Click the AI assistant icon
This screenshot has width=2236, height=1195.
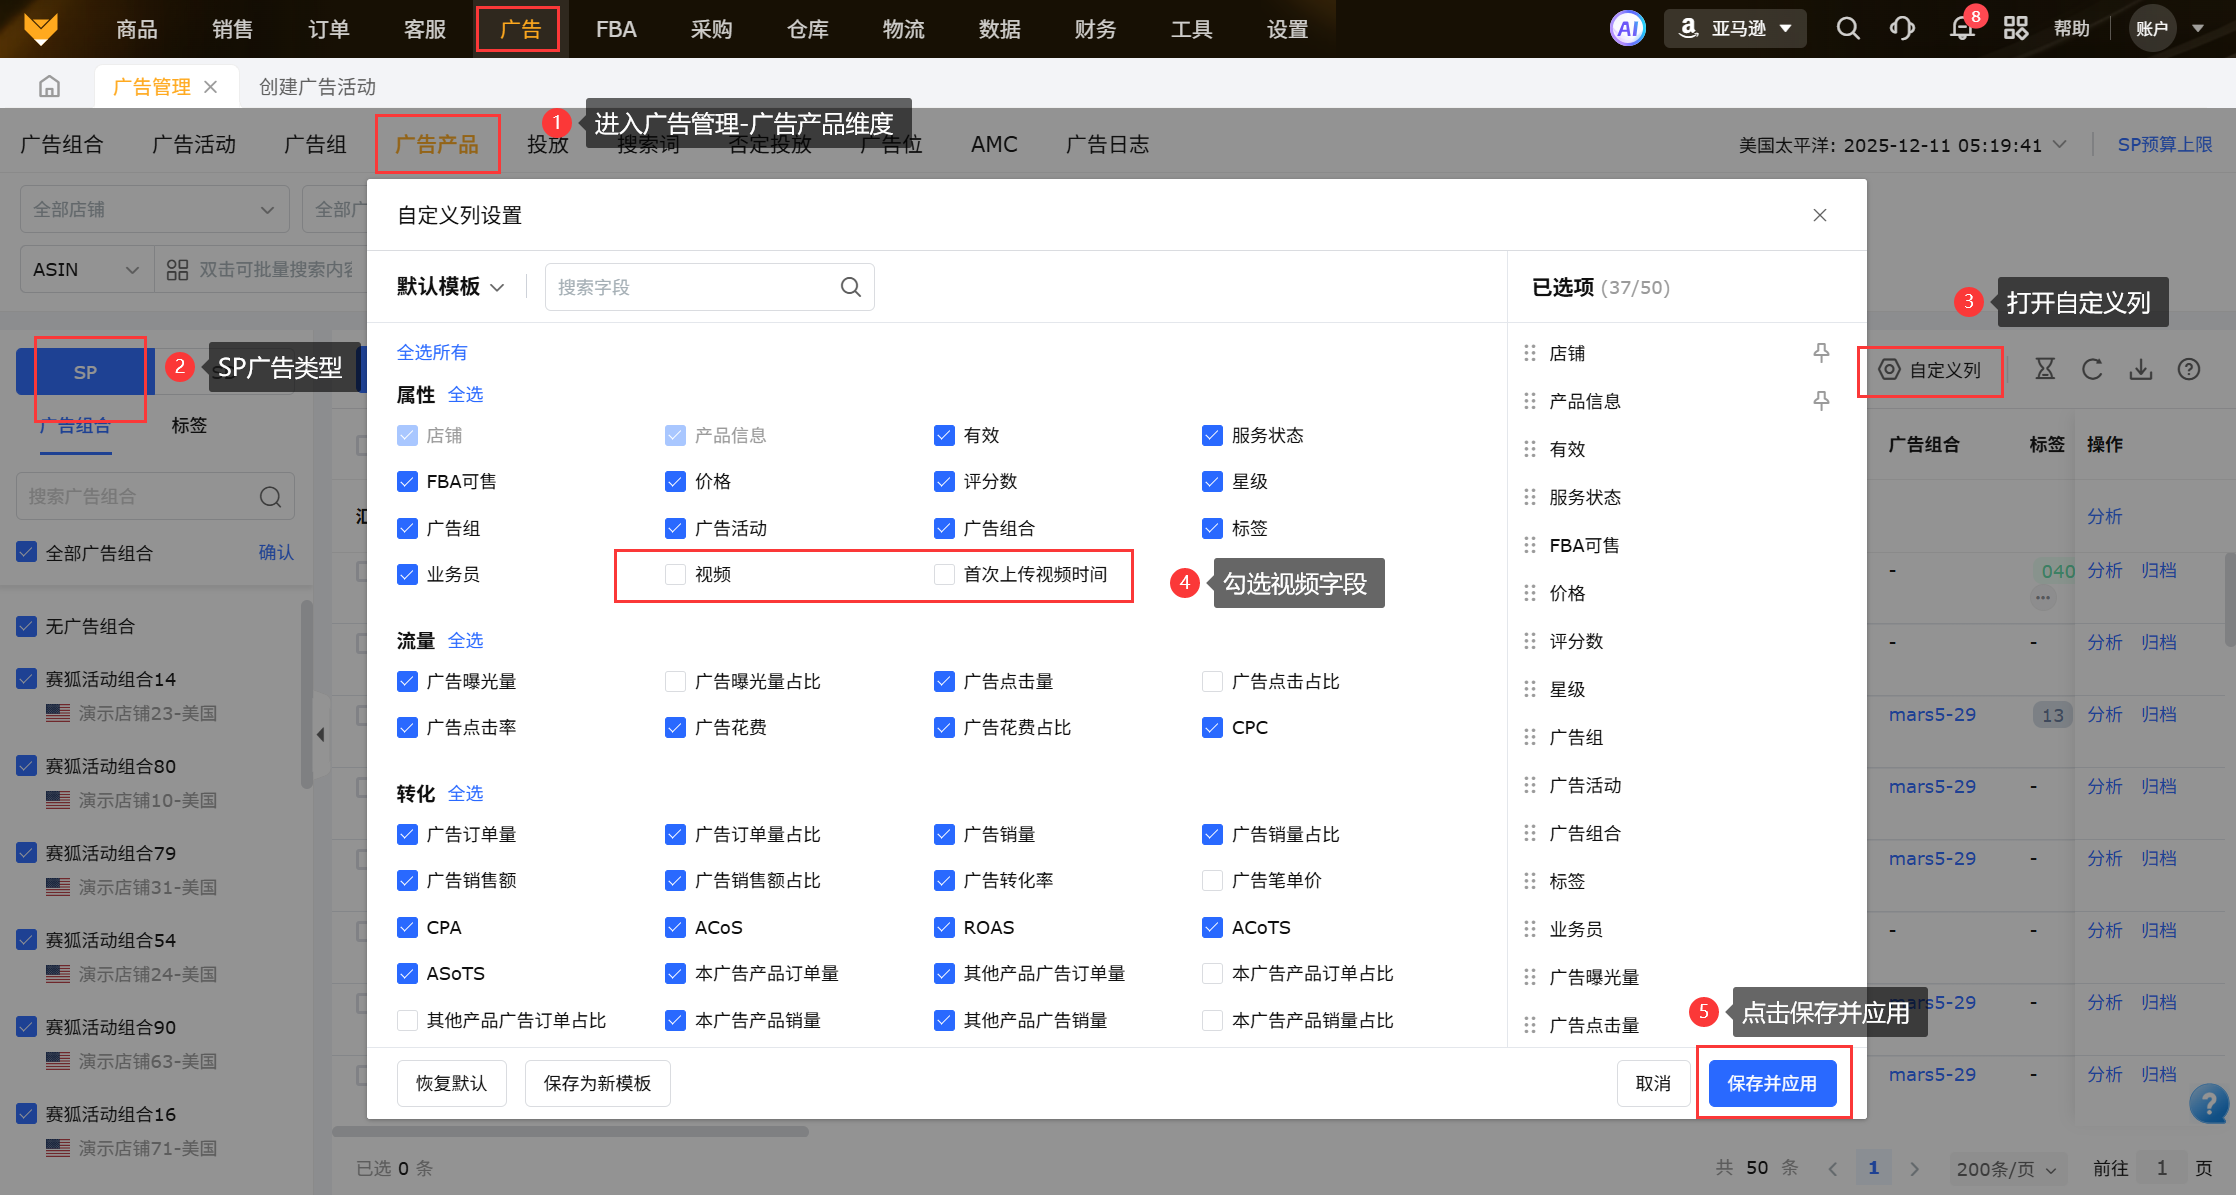tap(1627, 28)
